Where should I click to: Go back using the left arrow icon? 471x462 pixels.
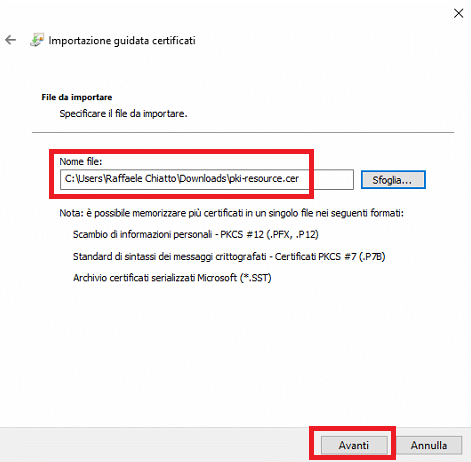pyautogui.click(x=11, y=40)
